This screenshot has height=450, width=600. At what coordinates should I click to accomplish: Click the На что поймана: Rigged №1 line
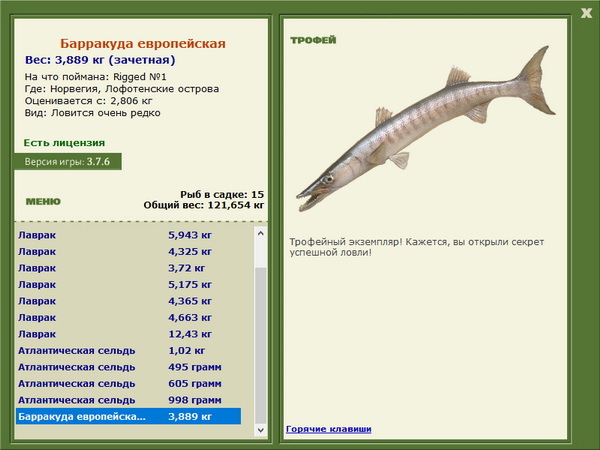96,77
